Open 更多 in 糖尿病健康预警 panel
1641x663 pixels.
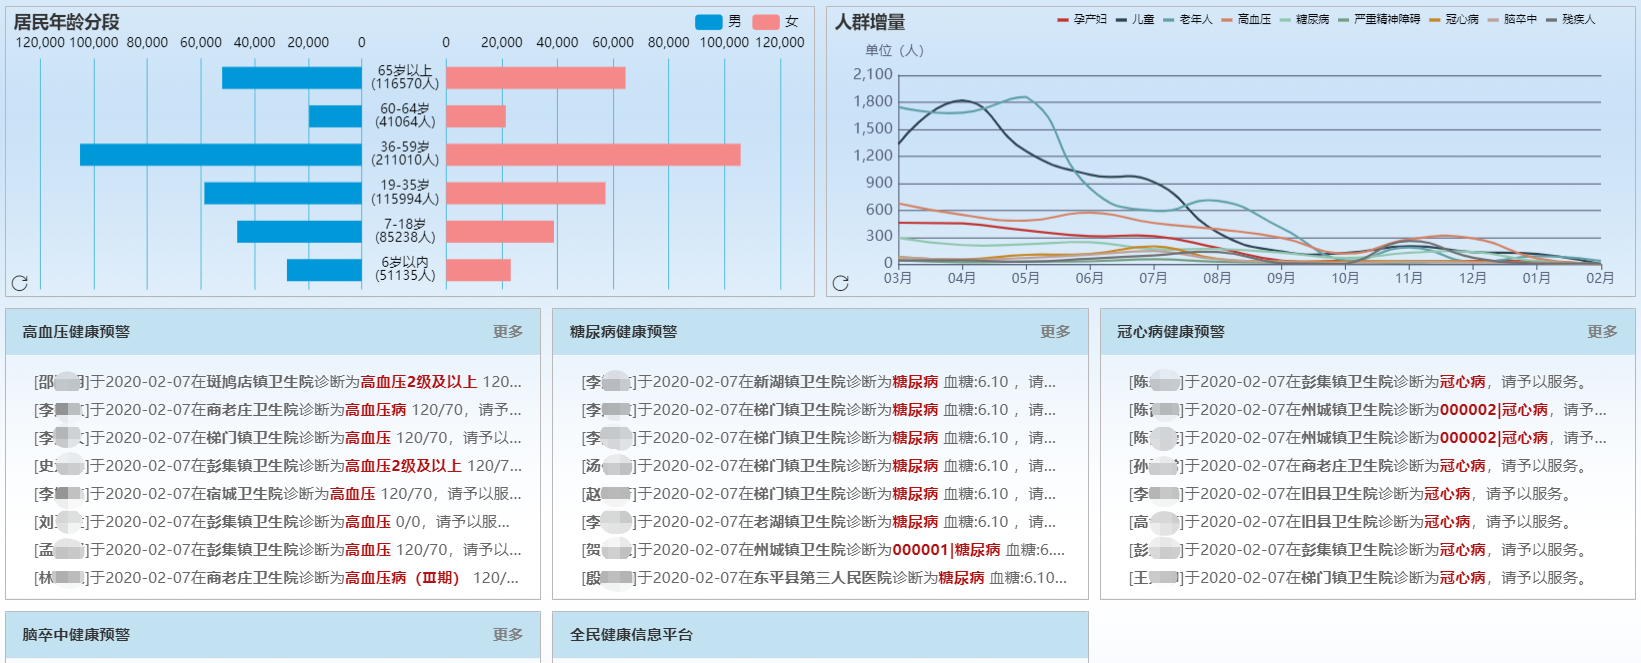pyautogui.click(x=1055, y=332)
